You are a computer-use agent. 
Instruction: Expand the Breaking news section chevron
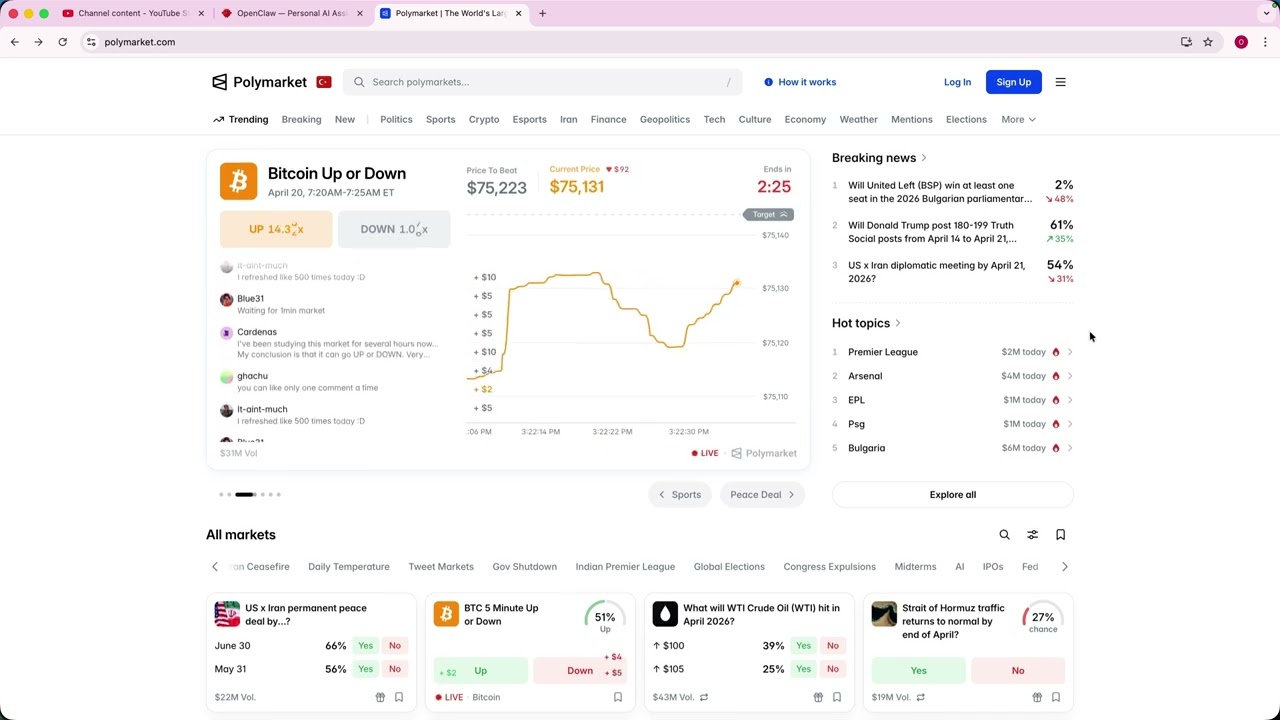923,158
